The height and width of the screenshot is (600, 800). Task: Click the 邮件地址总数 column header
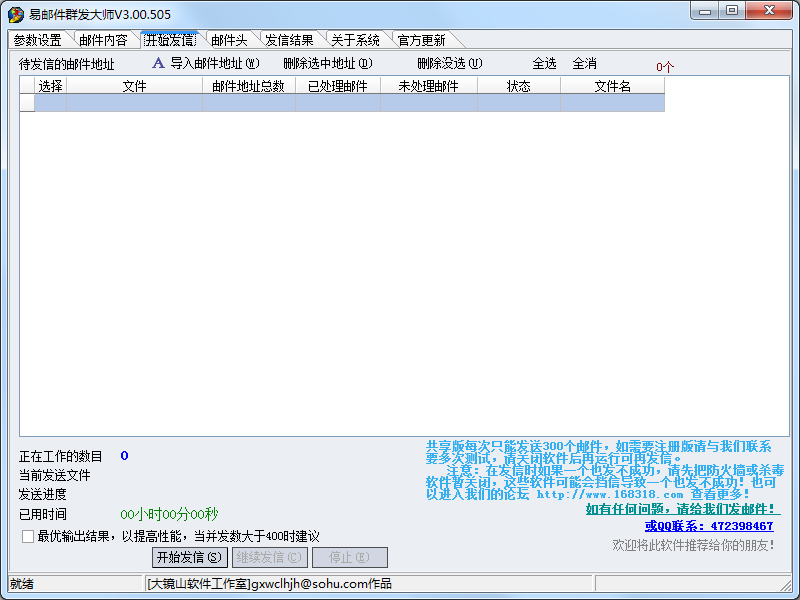click(249, 86)
